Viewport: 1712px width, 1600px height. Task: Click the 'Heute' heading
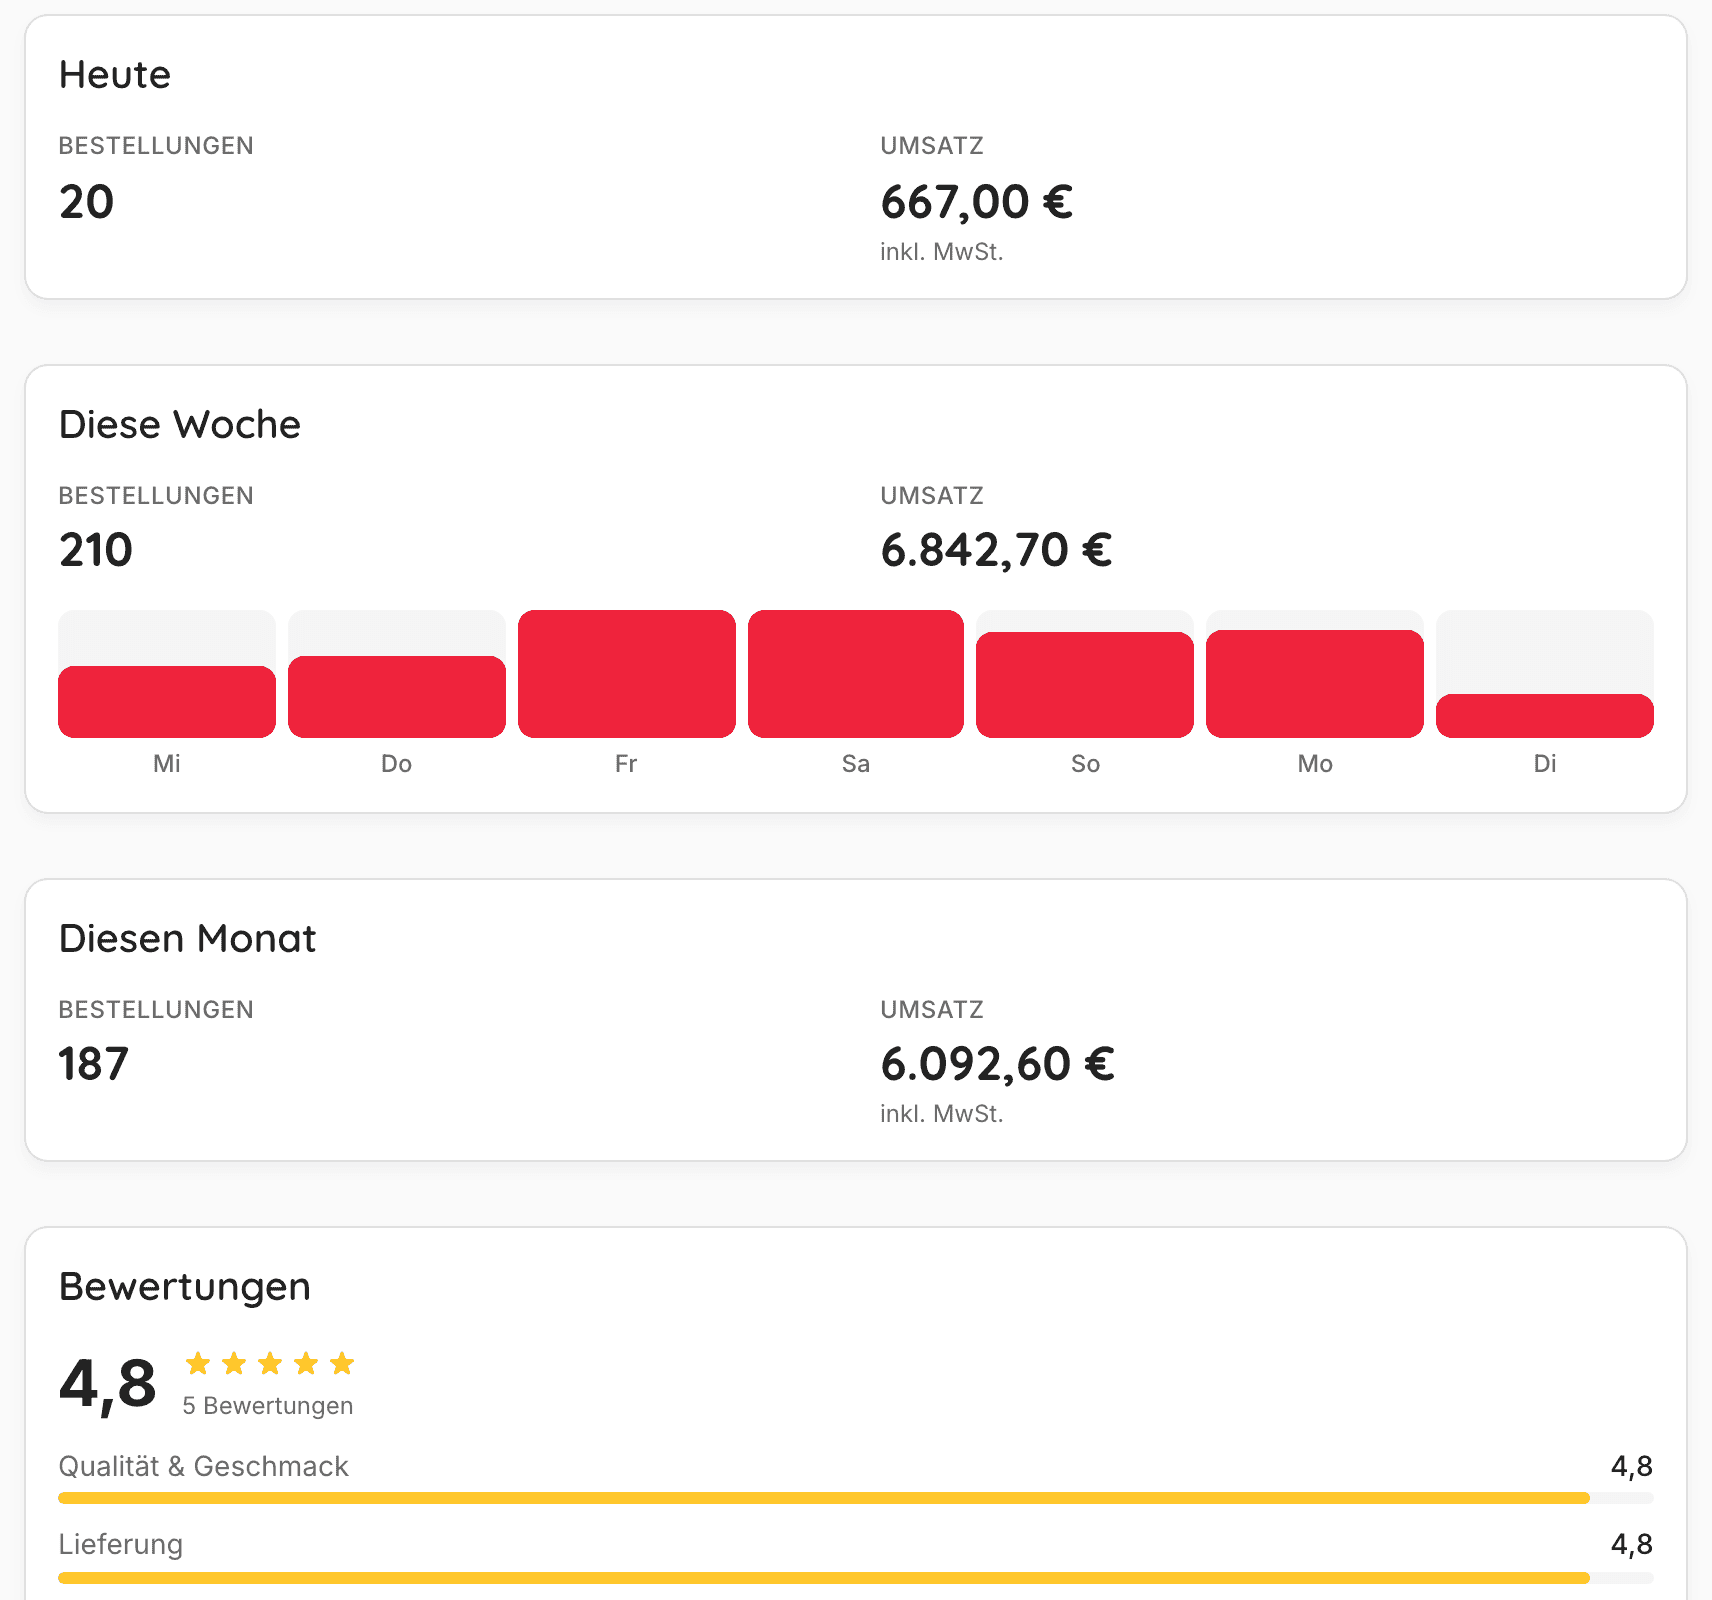click(x=115, y=75)
